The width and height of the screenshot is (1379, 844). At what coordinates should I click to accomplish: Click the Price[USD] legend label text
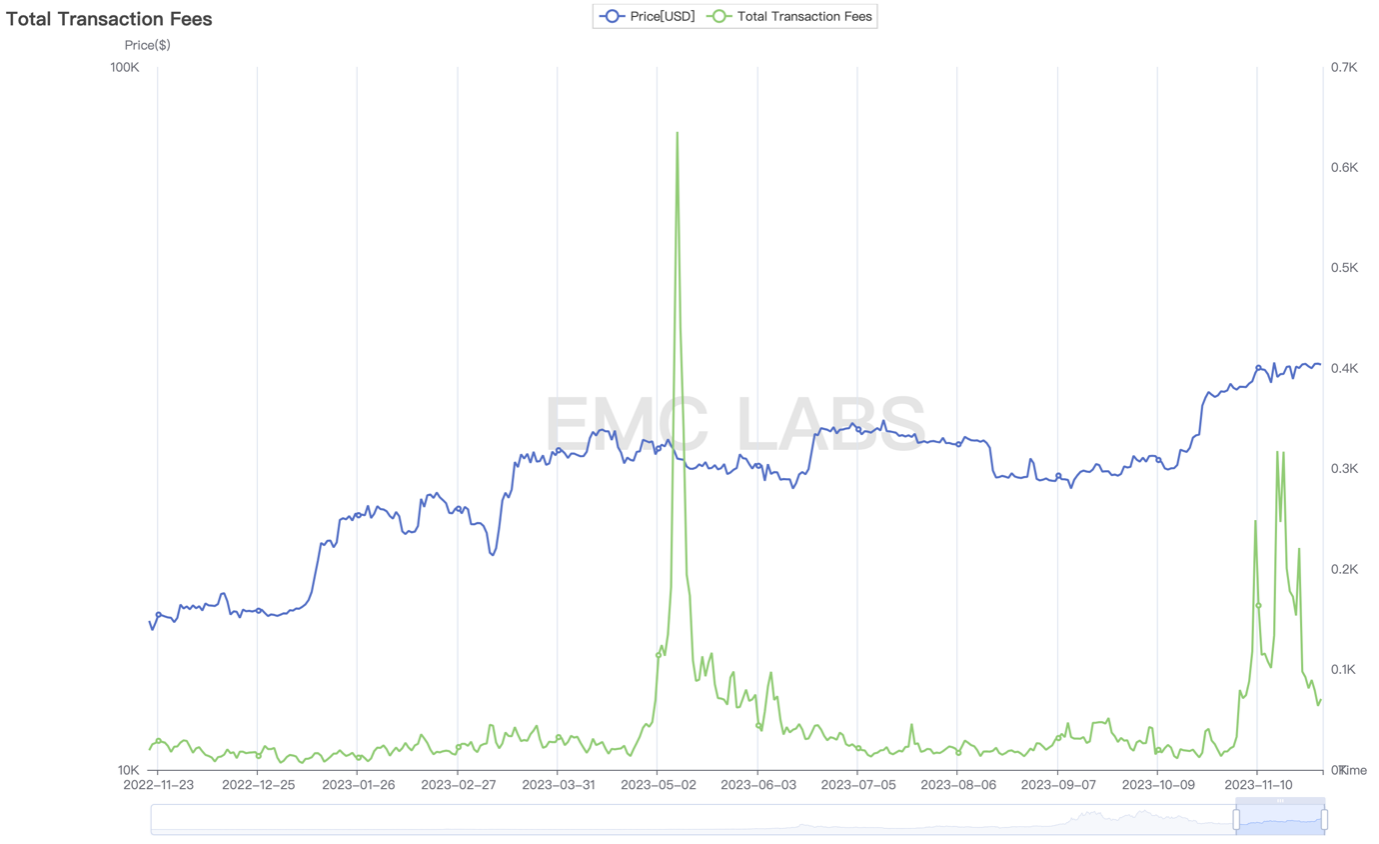[662, 16]
